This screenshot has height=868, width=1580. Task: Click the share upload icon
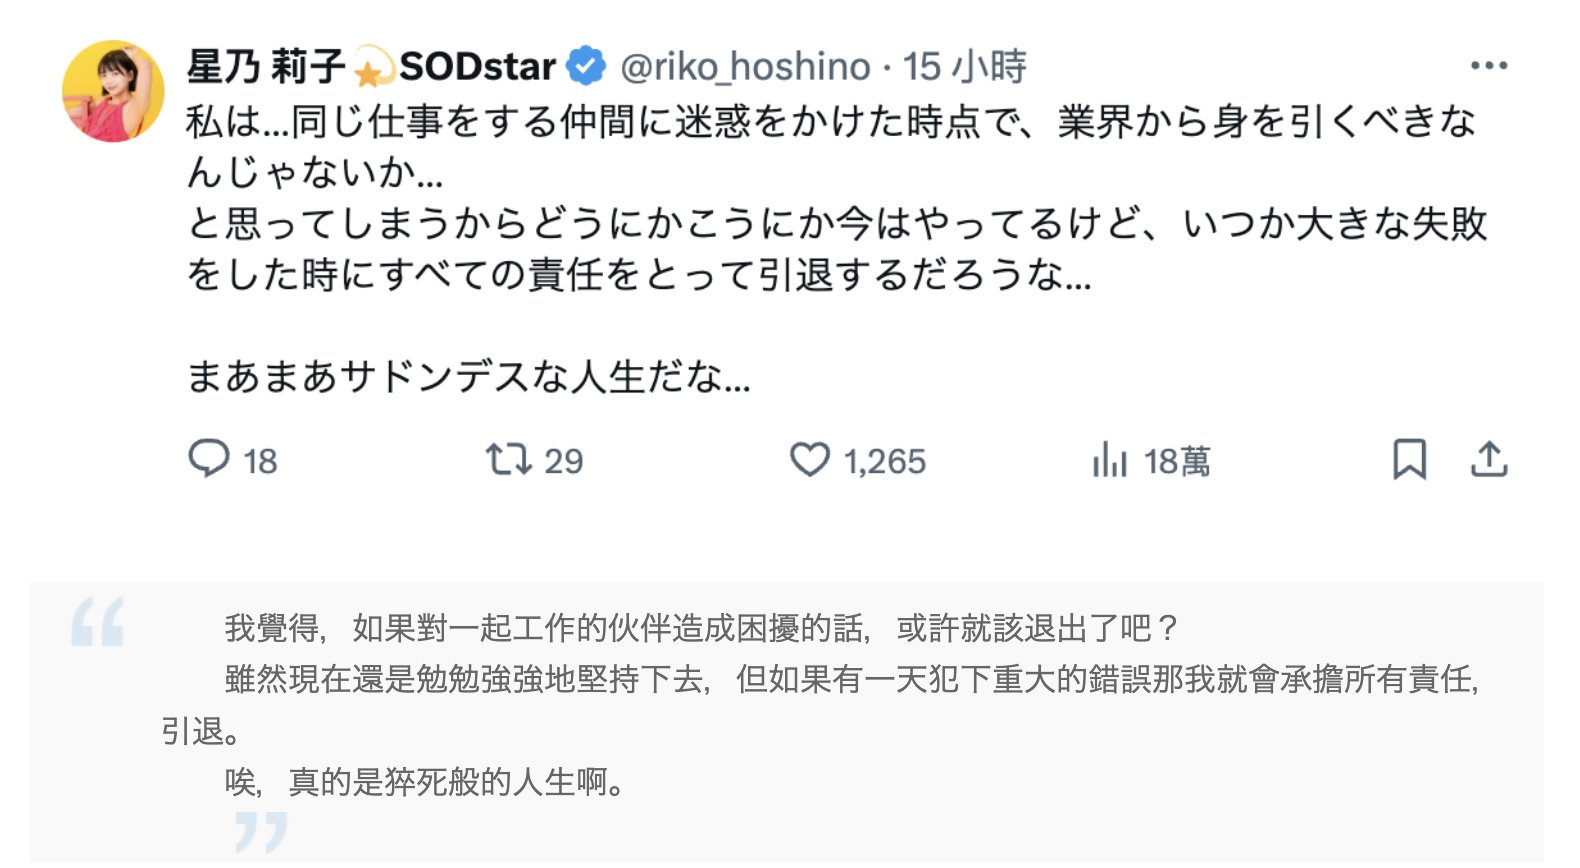(x=1489, y=459)
